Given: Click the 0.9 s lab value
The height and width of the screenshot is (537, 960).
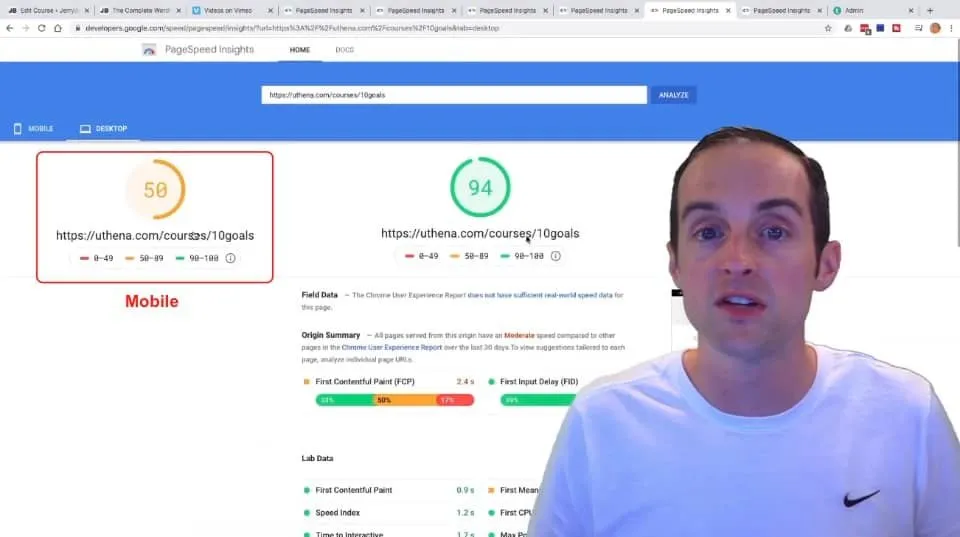Looking at the screenshot, I should [x=465, y=490].
